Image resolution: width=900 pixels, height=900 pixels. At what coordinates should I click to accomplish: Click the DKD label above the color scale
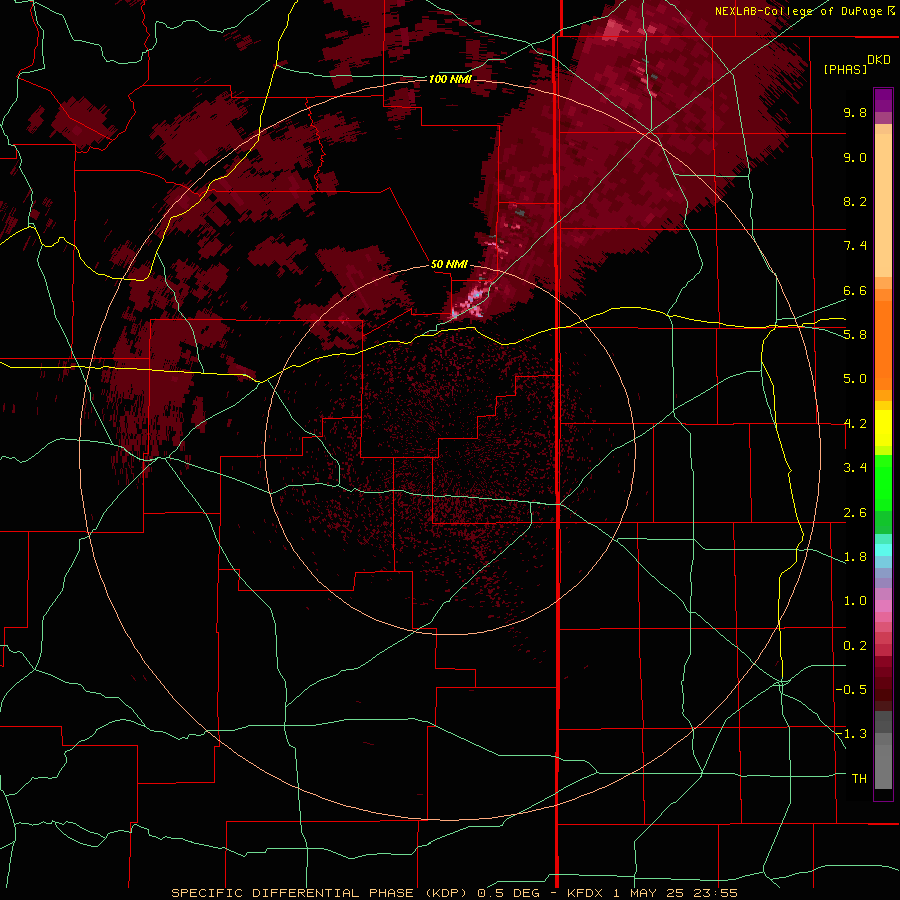tap(879, 60)
